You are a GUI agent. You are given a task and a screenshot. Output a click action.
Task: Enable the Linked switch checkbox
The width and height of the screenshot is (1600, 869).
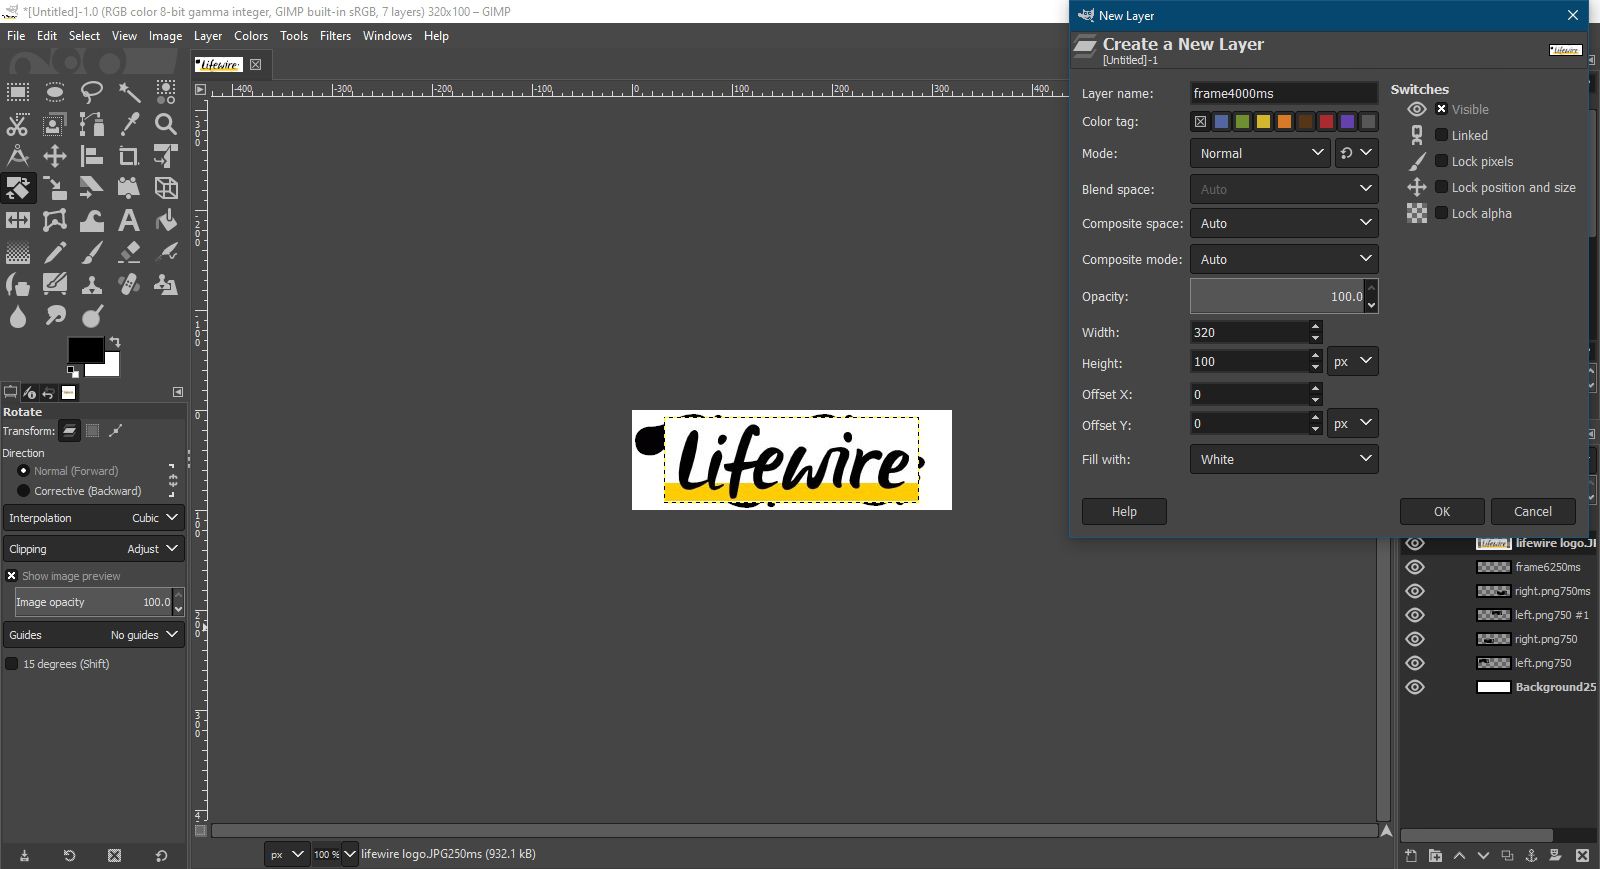1441,135
